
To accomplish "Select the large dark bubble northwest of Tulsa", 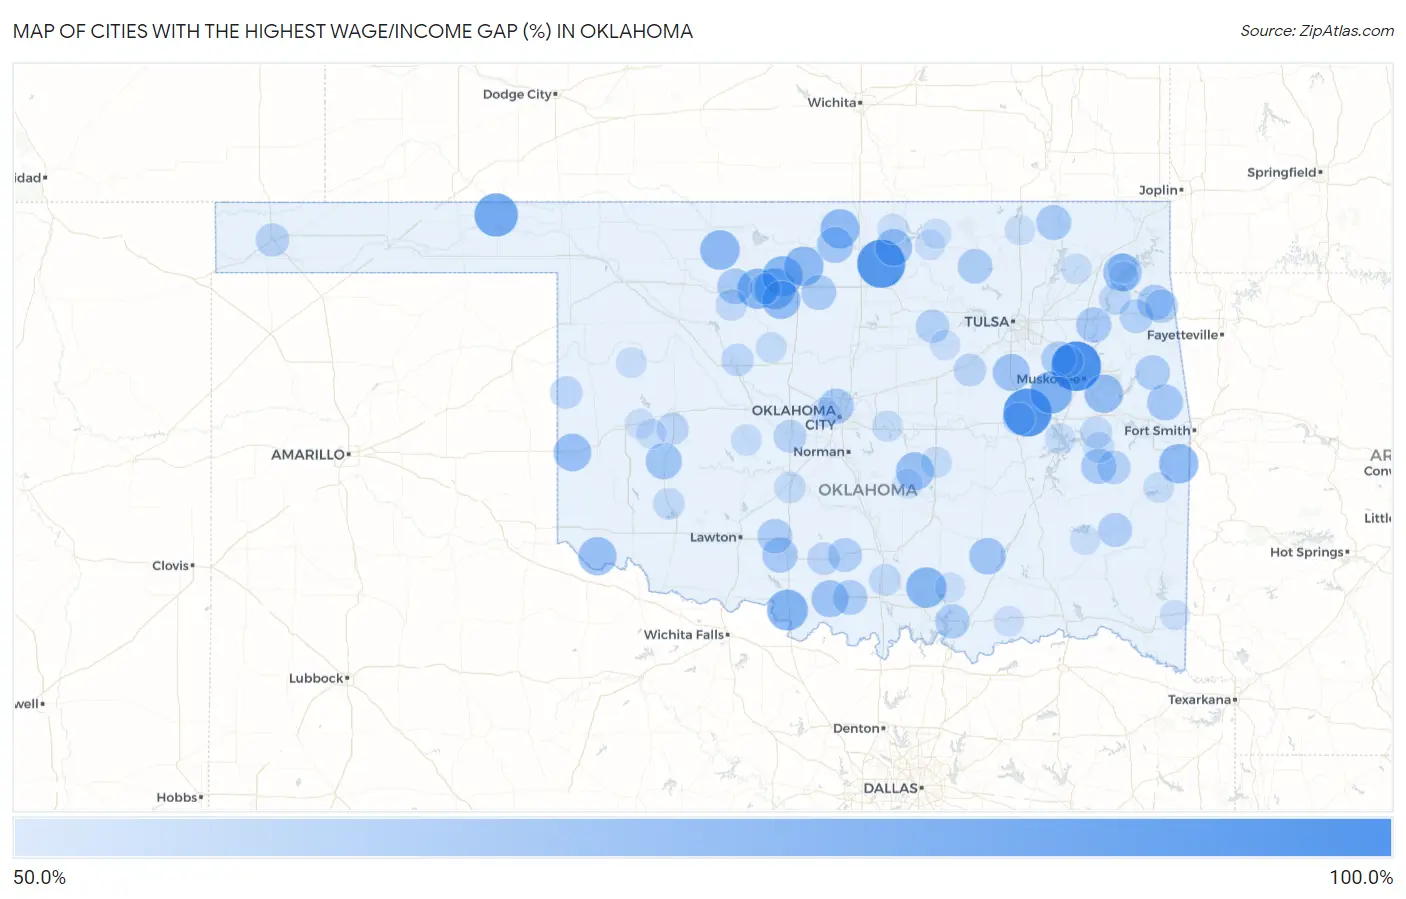I will point(881,264).
